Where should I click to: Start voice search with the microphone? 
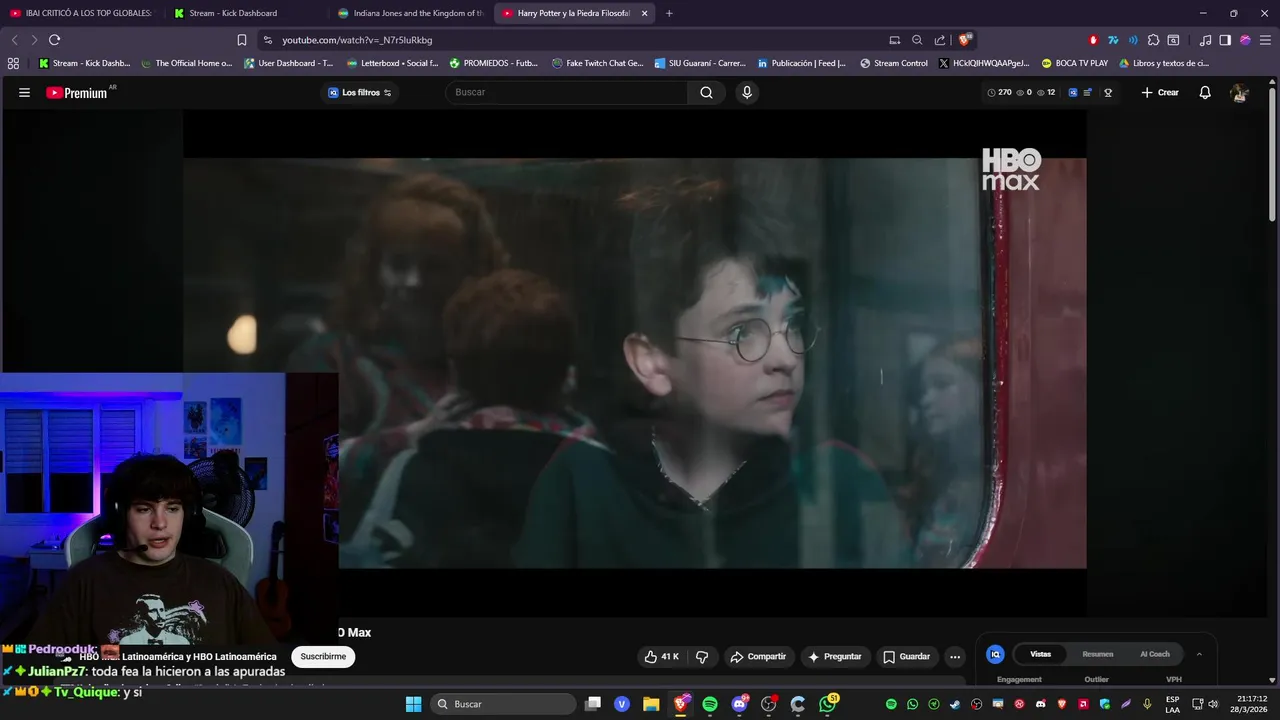coord(746,92)
